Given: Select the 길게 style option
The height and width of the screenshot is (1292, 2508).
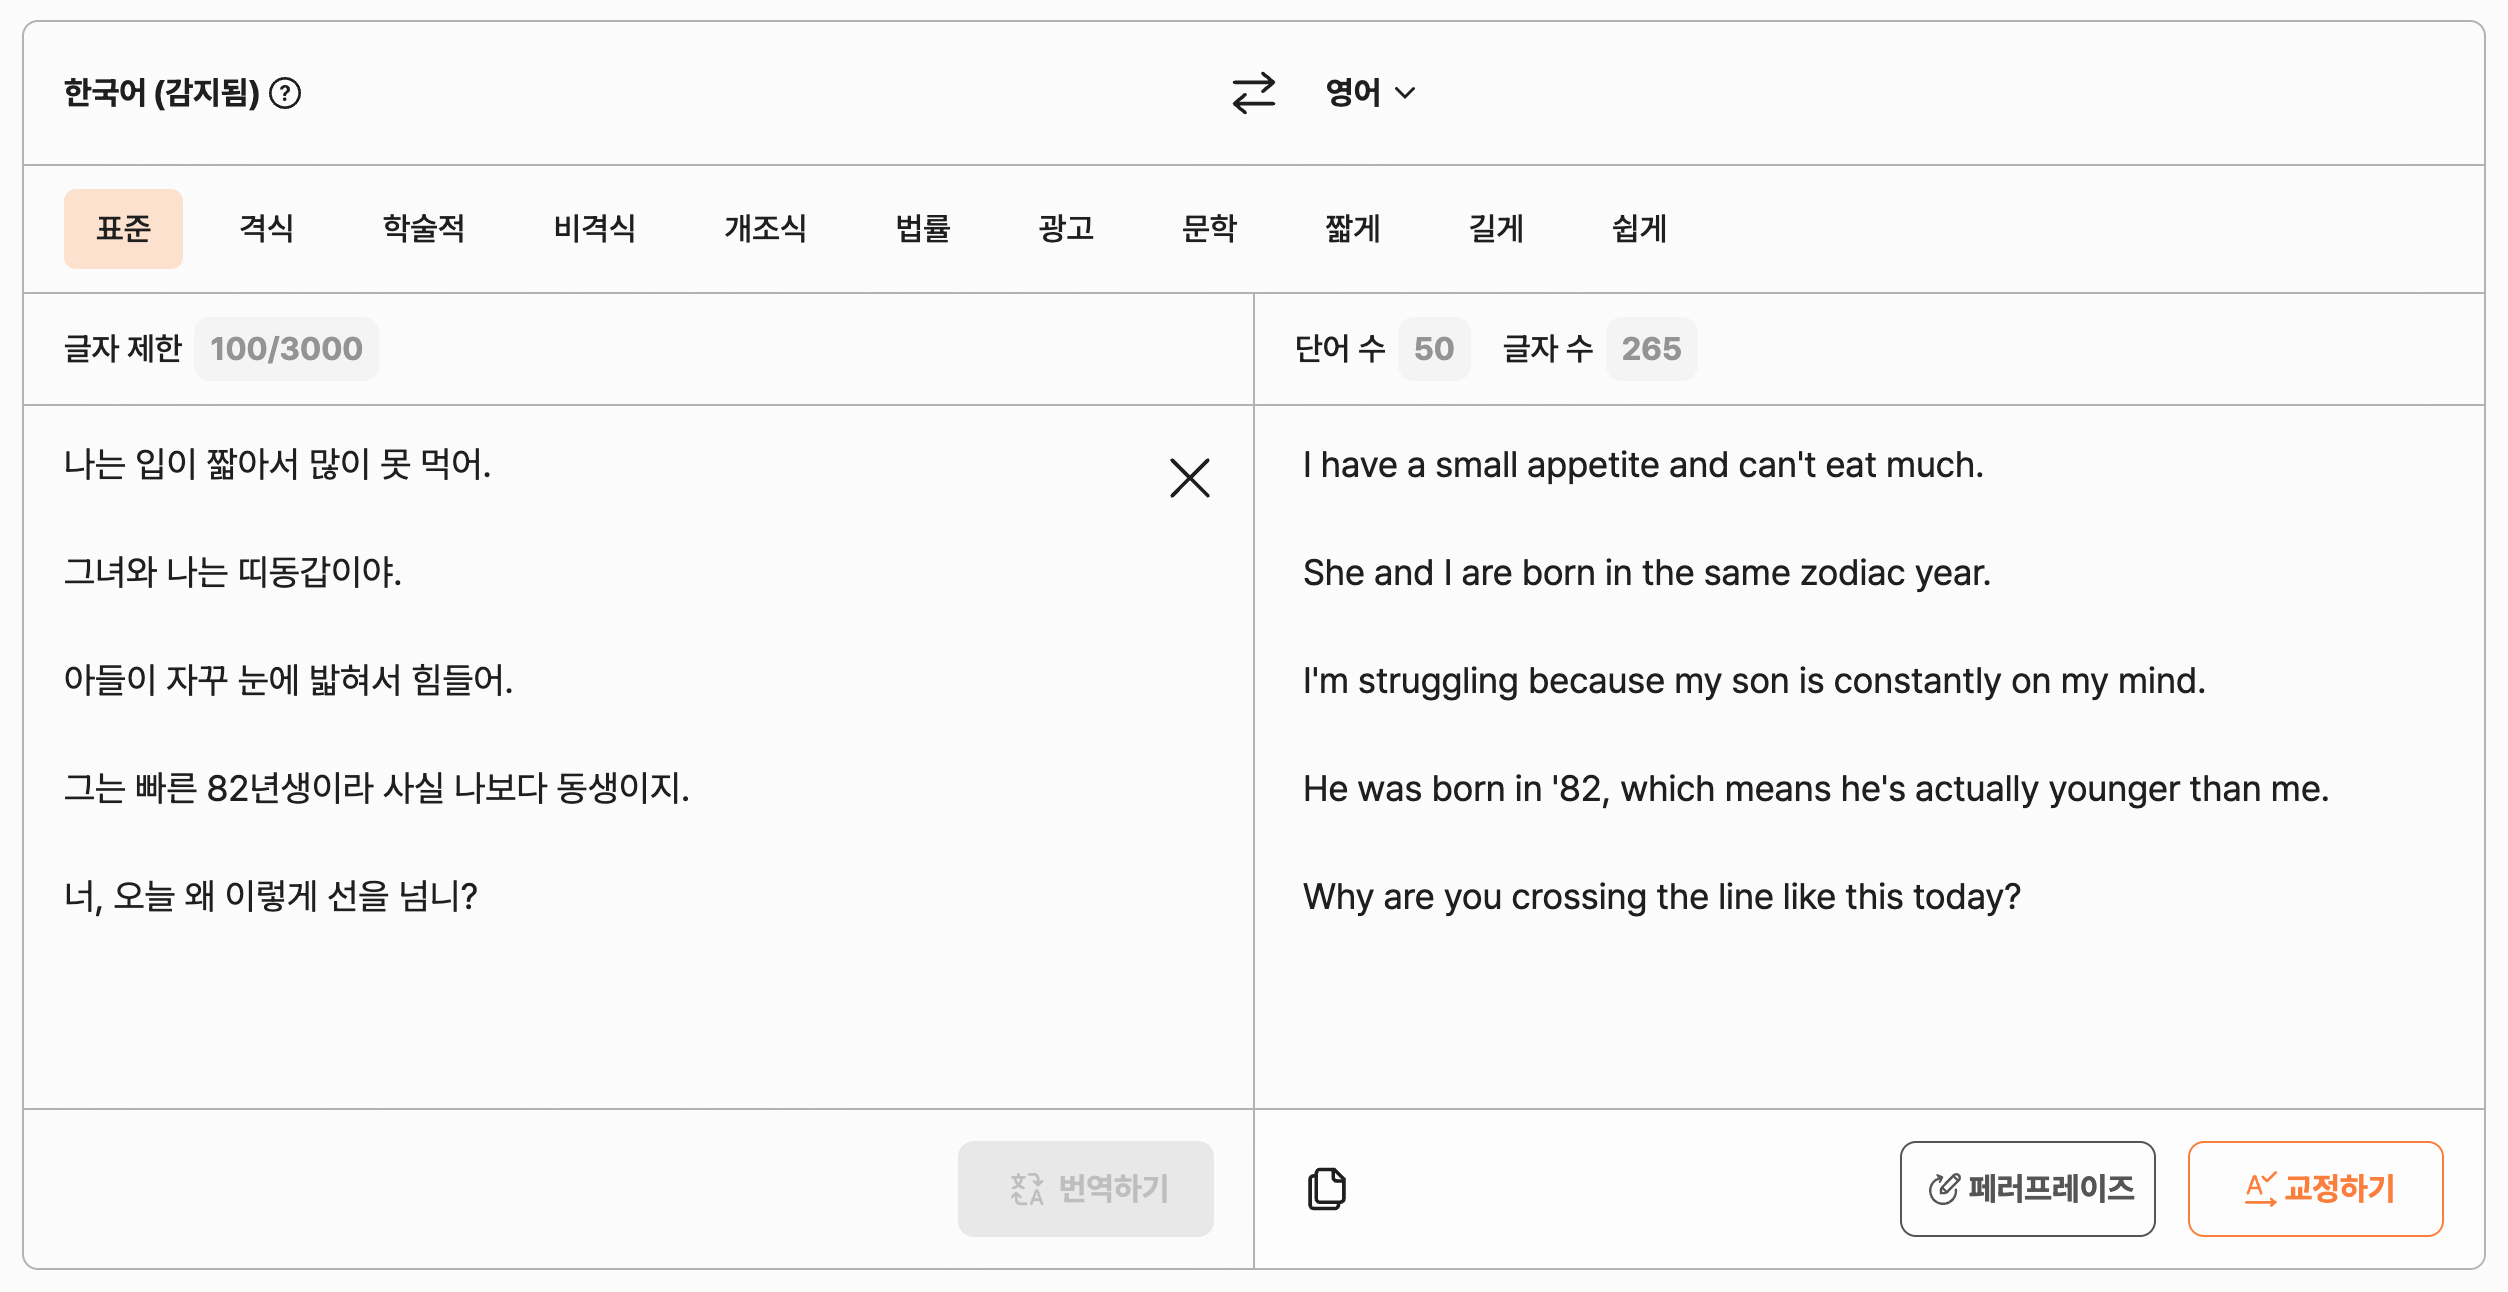Looking at the screenshot, I should click(x=1495, y=229).
